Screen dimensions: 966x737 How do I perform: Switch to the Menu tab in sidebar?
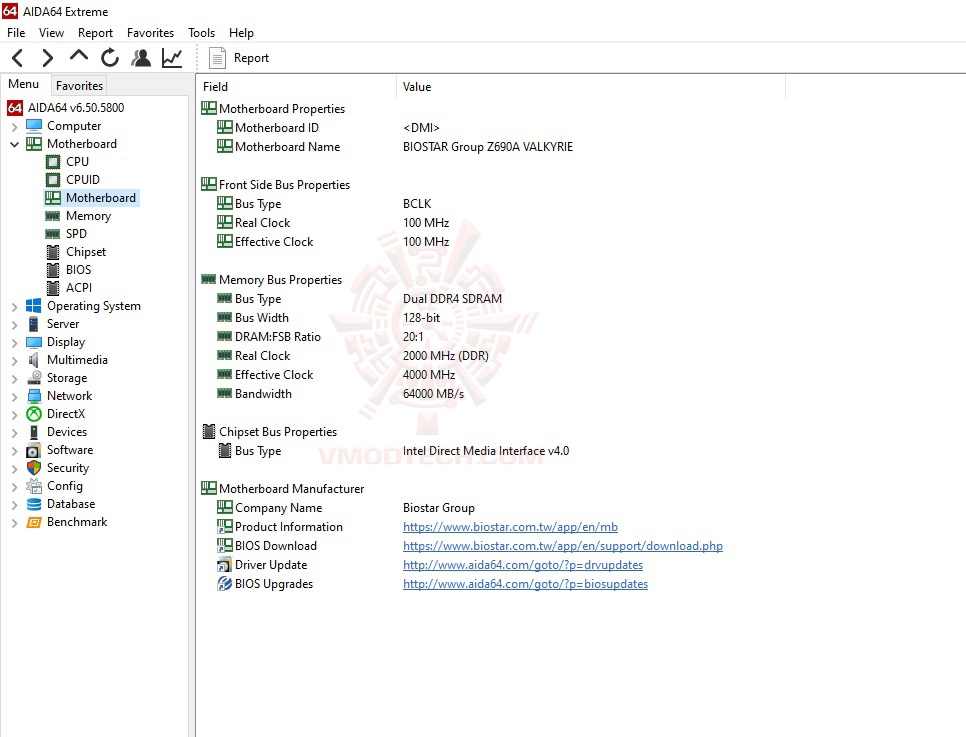23,84
